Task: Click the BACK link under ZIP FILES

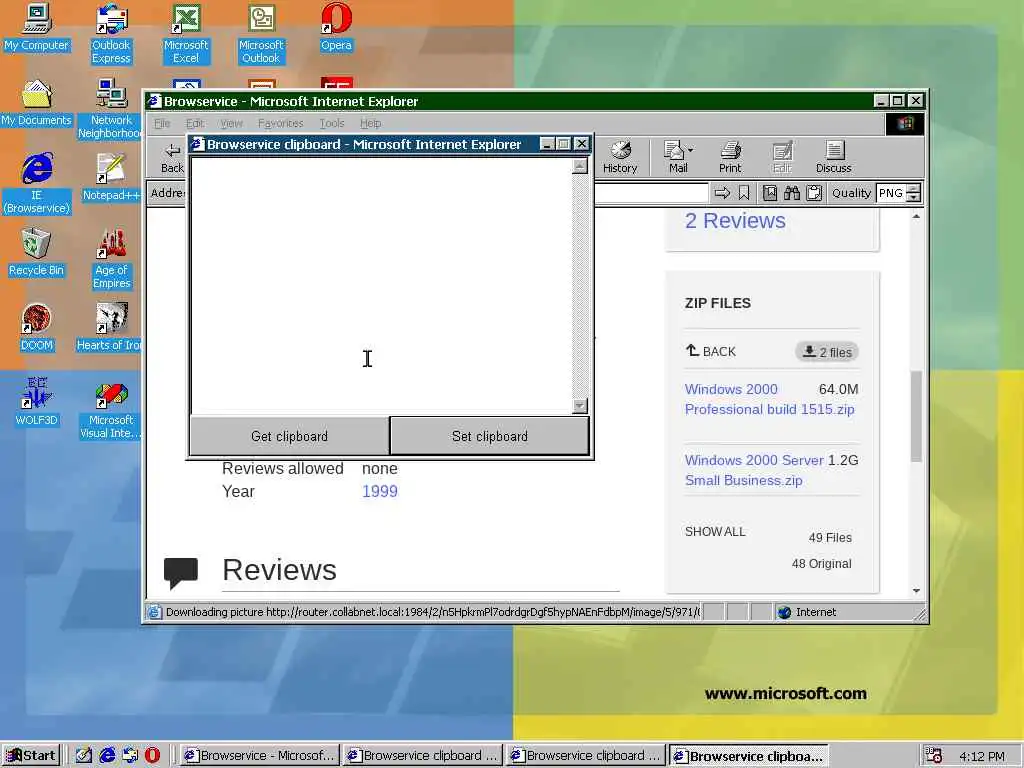Action: (711, 351)
